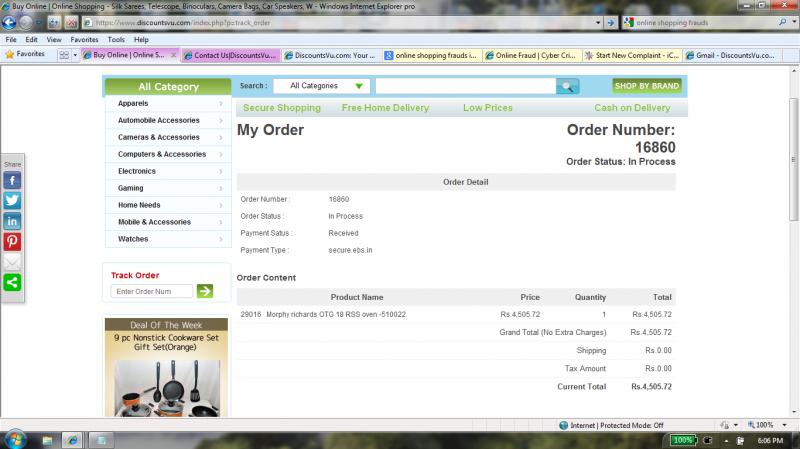The image size is (800, 449).
Task: Click the vertical page scrollbar thumb
Action: point(793,159)
